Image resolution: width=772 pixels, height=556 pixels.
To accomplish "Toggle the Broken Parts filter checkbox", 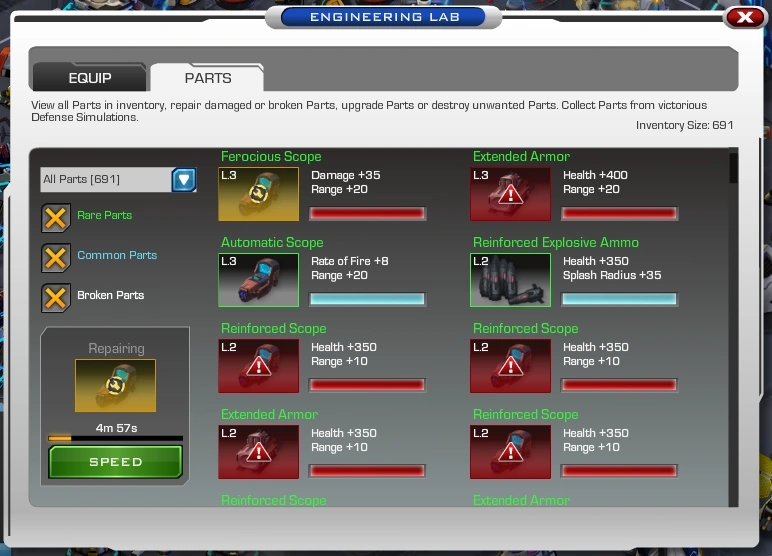I will (x=56, y=298).
